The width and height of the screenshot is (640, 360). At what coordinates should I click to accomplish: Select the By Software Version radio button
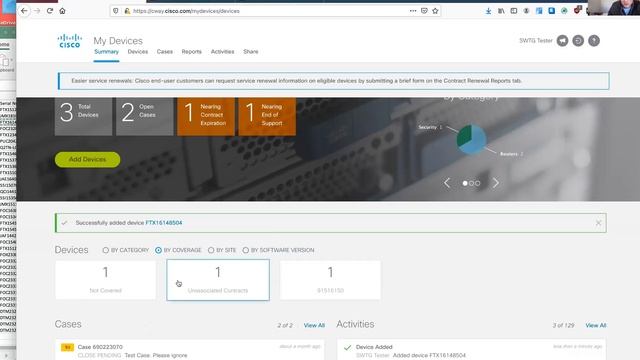tap(246, 250)
